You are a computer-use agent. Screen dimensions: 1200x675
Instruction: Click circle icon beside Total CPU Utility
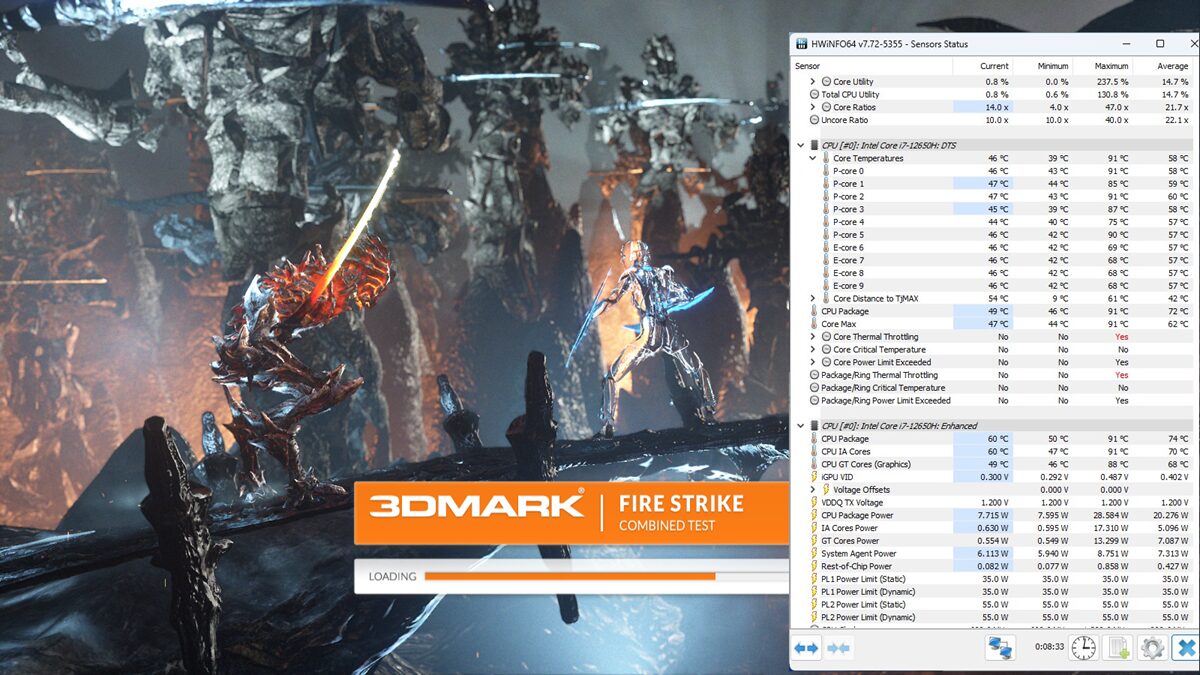[814, 95]
